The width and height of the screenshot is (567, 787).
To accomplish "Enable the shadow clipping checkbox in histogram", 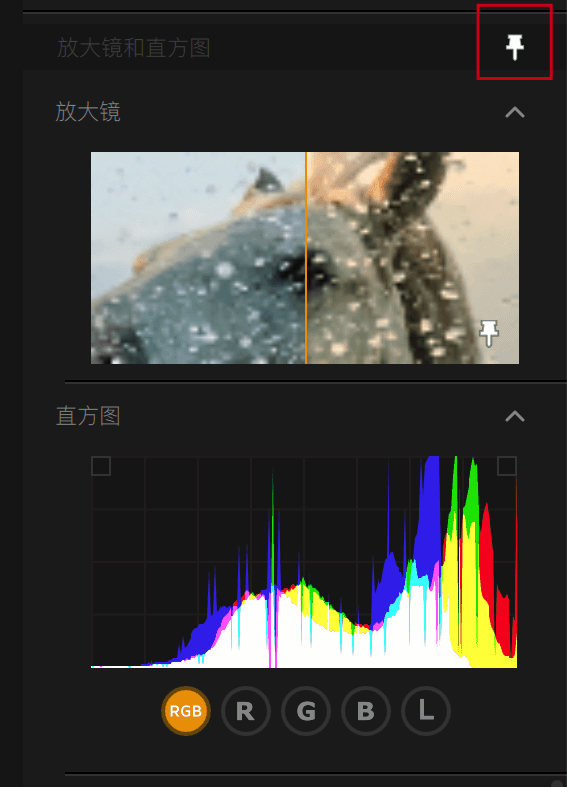I will [101, 466].
